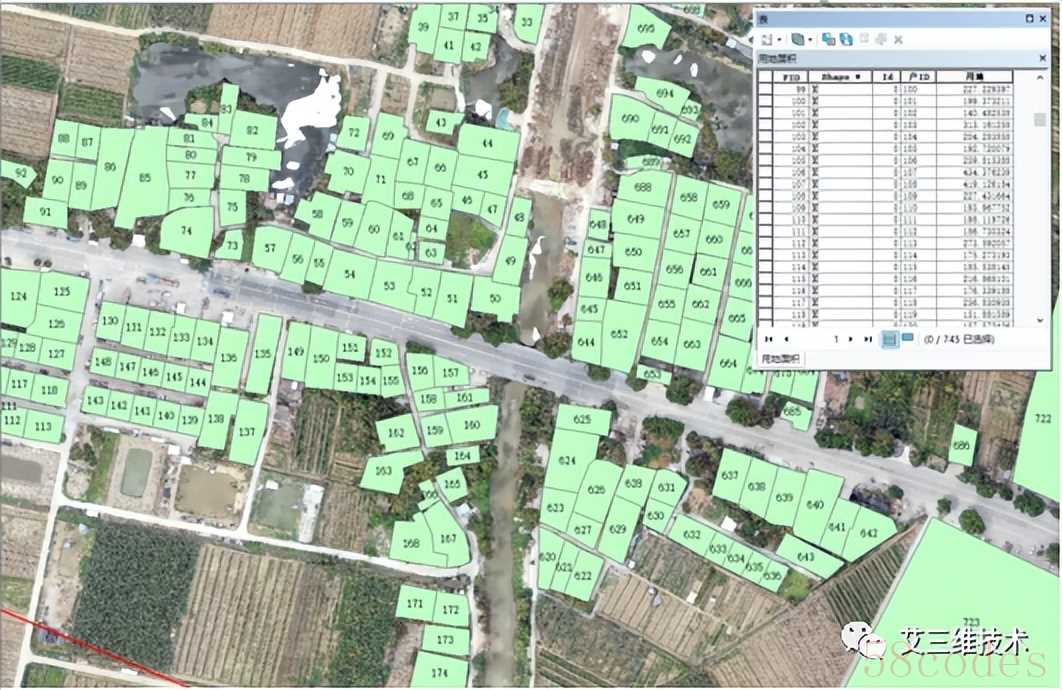
Task: Expand the Related Tables dropdown arrow
Action: click(x=810, y=39)
